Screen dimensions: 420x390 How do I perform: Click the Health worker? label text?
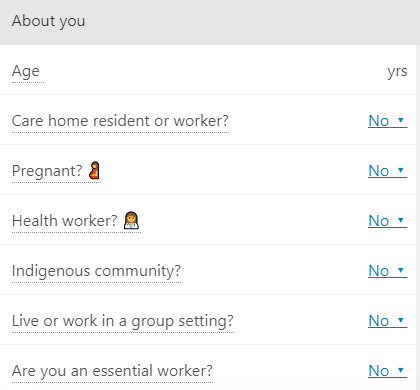pos(65,221)
